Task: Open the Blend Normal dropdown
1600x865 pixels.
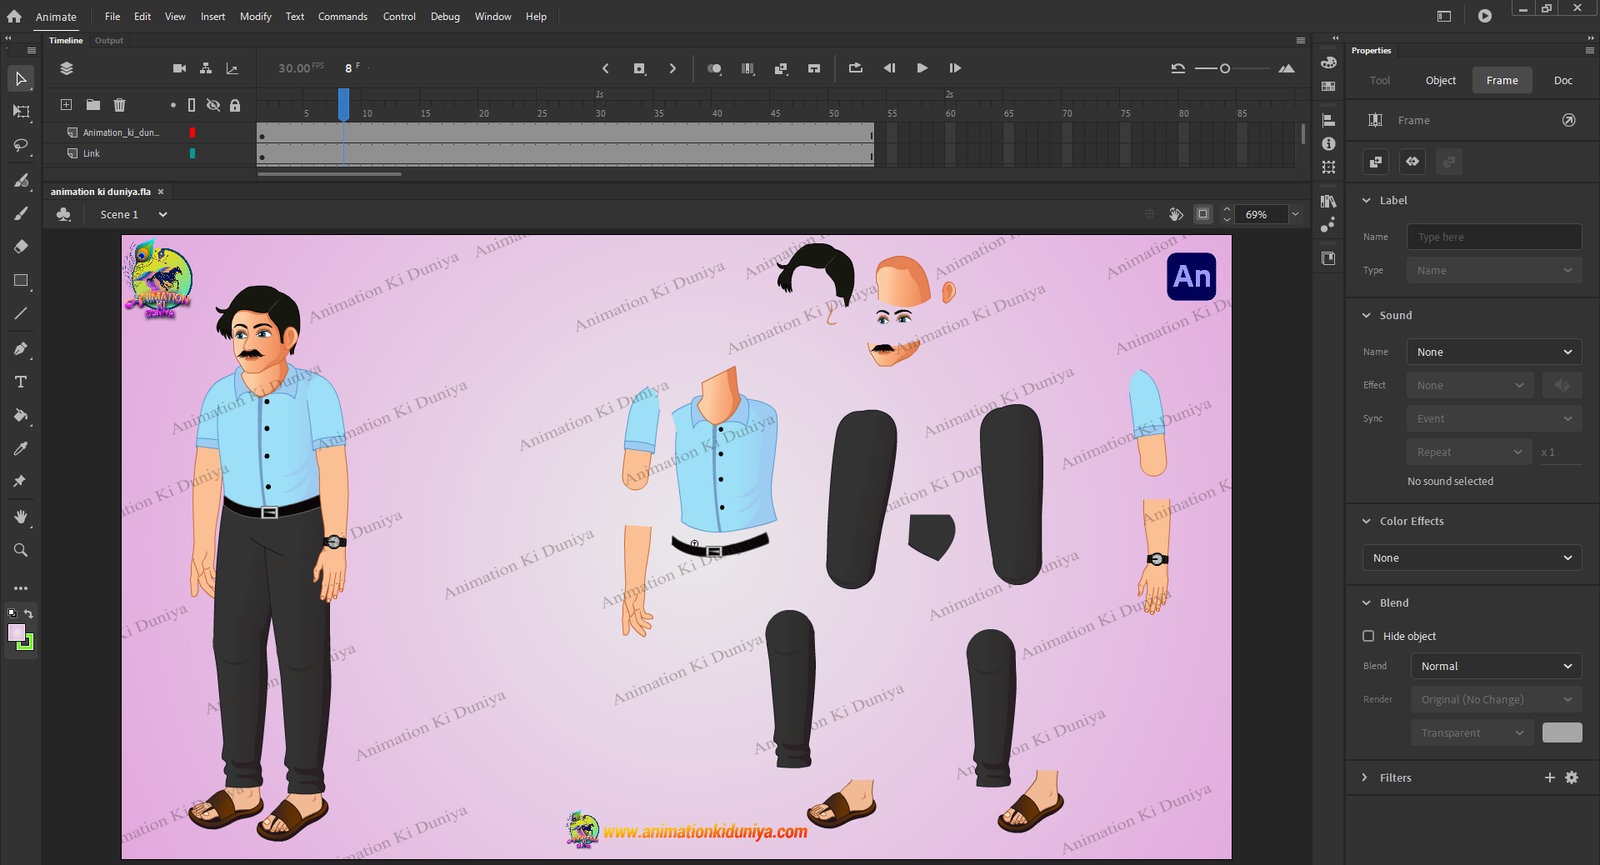Action: click(x=1496, y=666)
